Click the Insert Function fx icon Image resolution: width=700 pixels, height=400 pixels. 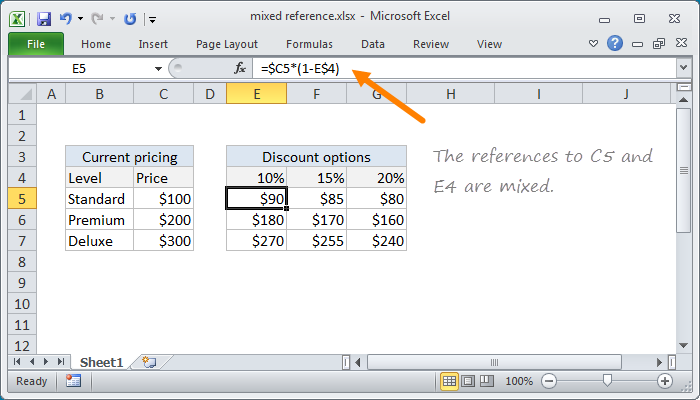240,67
